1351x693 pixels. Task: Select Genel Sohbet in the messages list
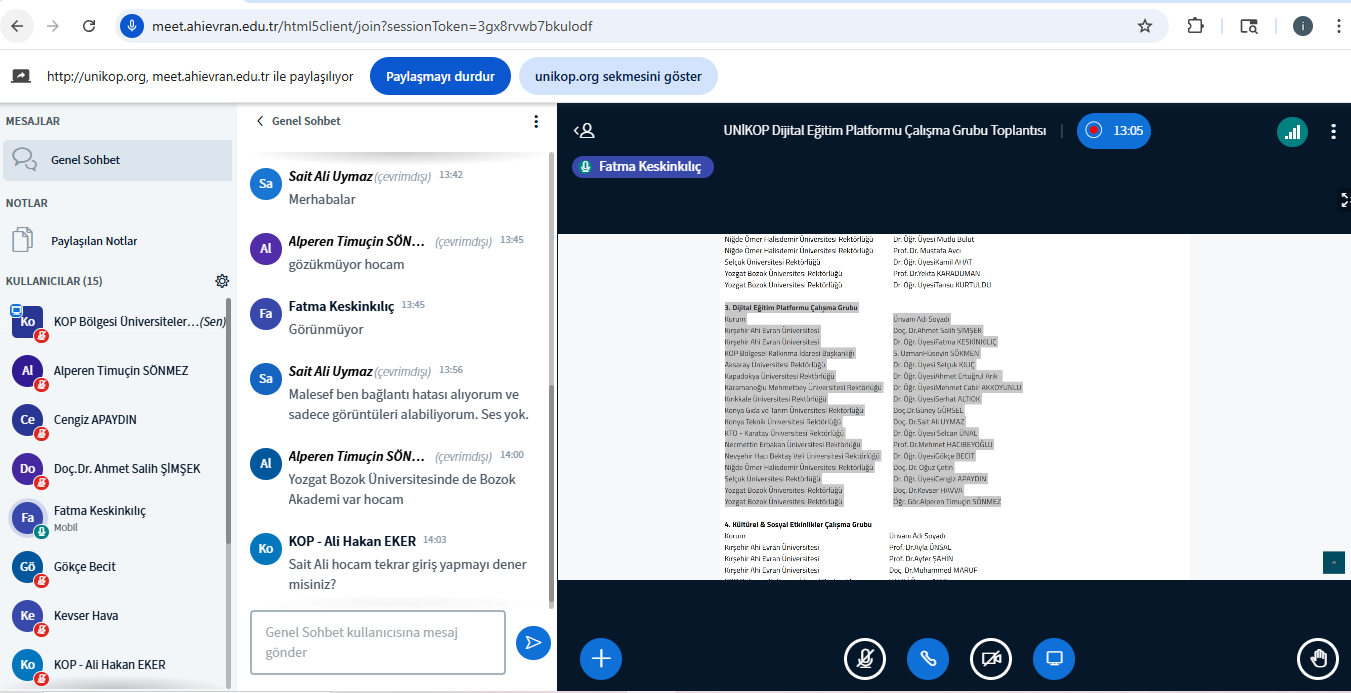coord(86,160)
